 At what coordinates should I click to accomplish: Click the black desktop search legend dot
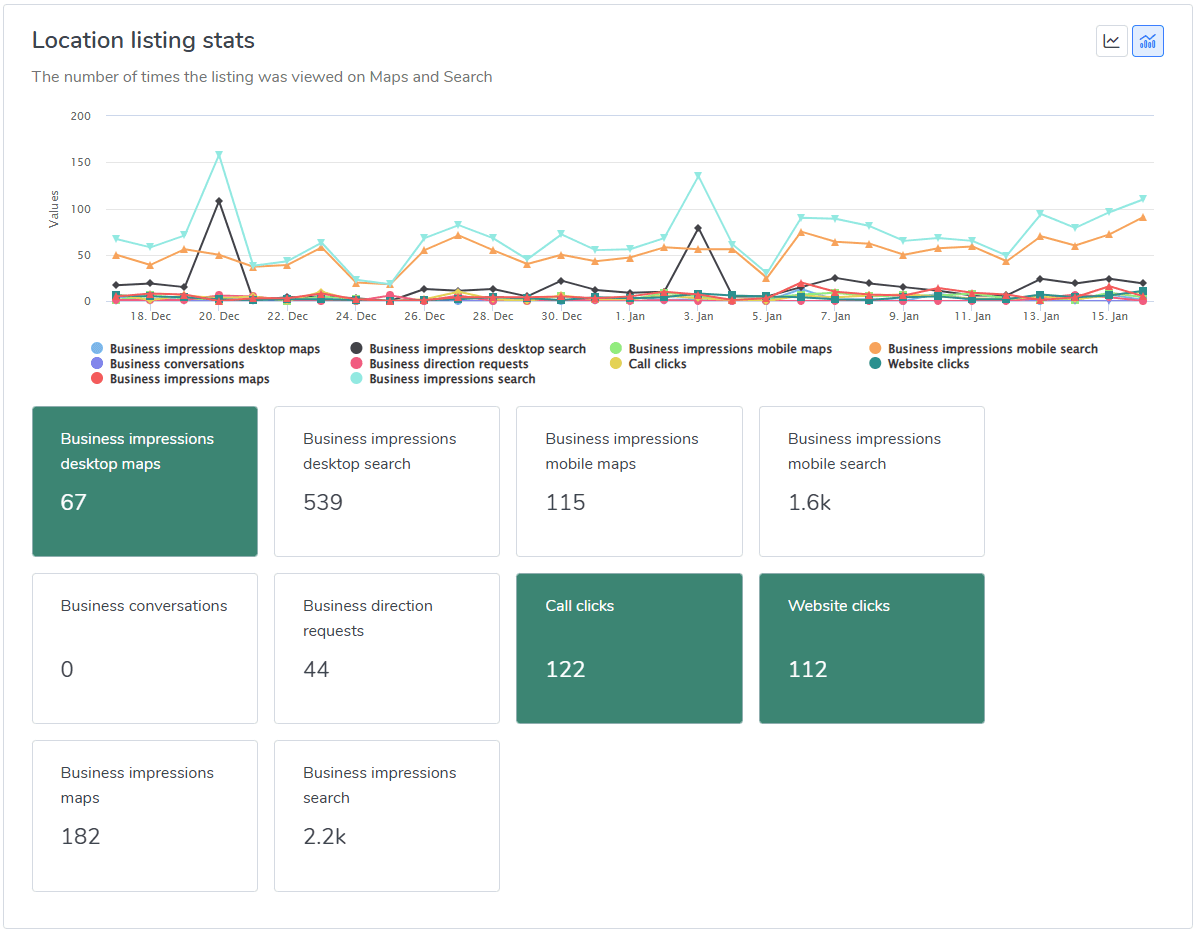coord(356,348)
